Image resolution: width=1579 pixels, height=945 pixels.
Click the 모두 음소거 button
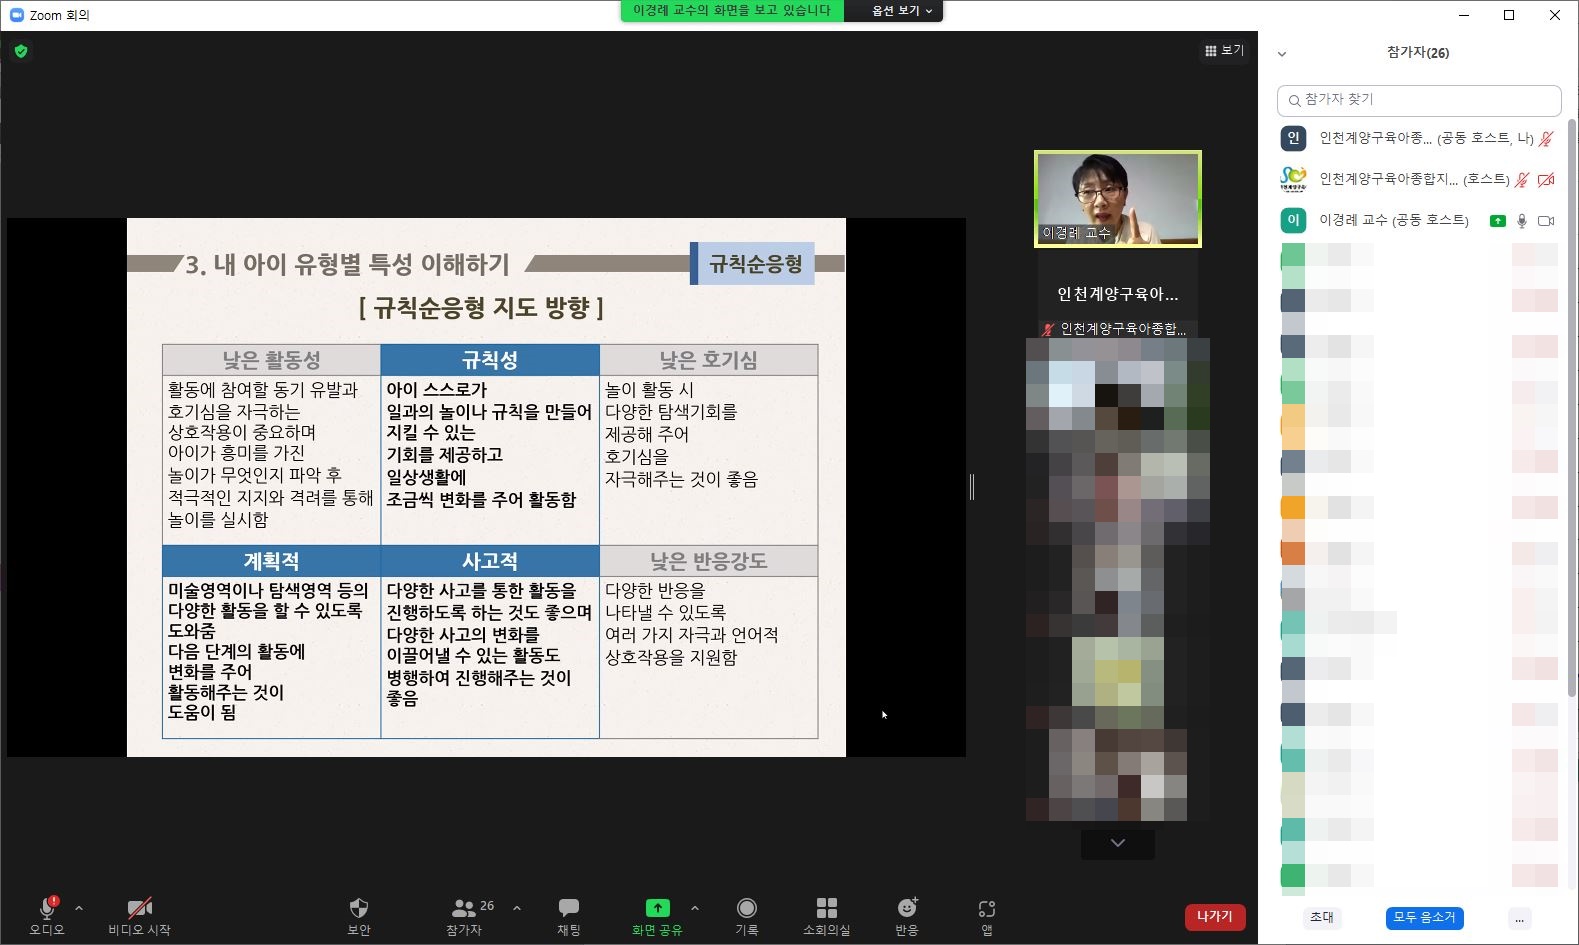[x=1424, y=917]
